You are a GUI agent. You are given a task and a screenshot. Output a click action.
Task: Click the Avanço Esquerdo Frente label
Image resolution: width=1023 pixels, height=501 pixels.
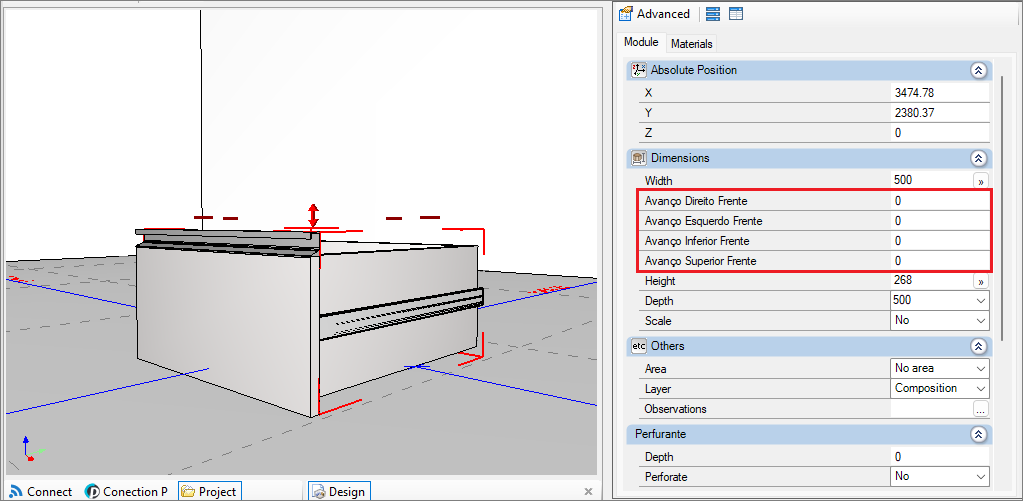tap(703, 220)
